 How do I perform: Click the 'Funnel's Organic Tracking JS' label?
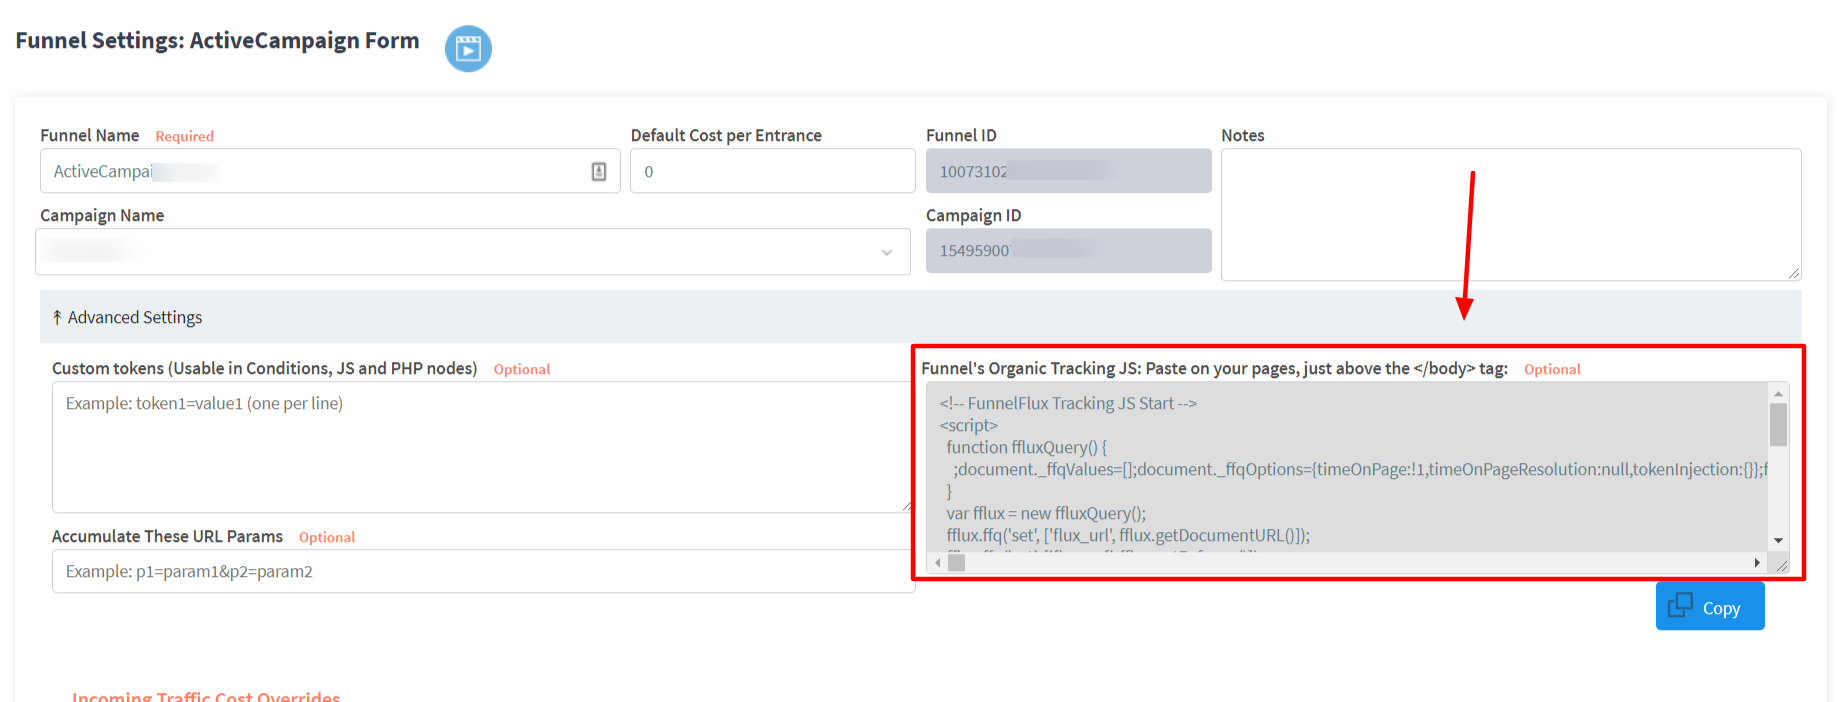1214,368
